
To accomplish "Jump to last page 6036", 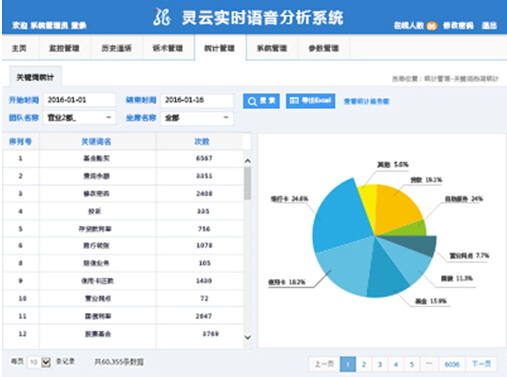I will 452,364.
